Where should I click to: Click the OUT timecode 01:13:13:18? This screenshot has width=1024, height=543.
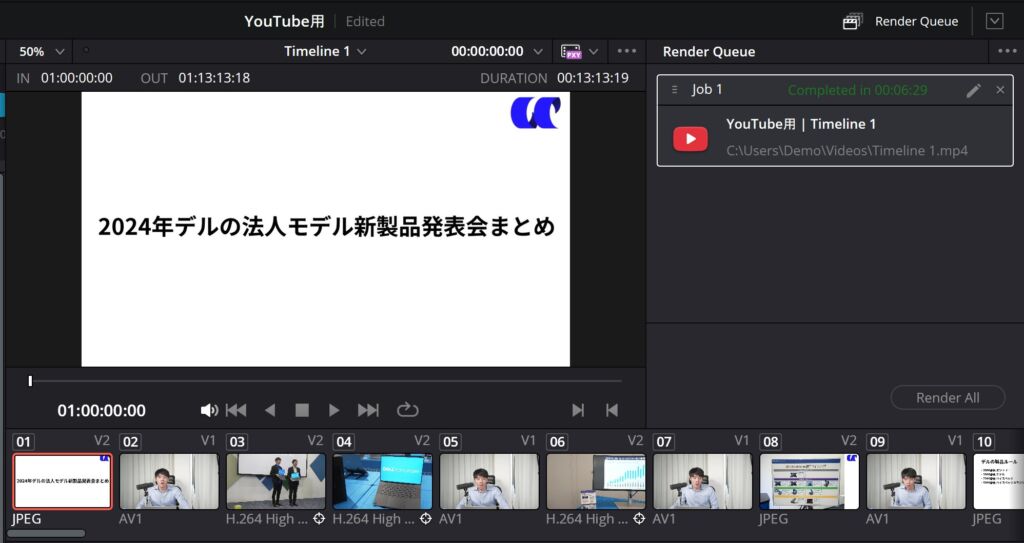click(214, 78)
